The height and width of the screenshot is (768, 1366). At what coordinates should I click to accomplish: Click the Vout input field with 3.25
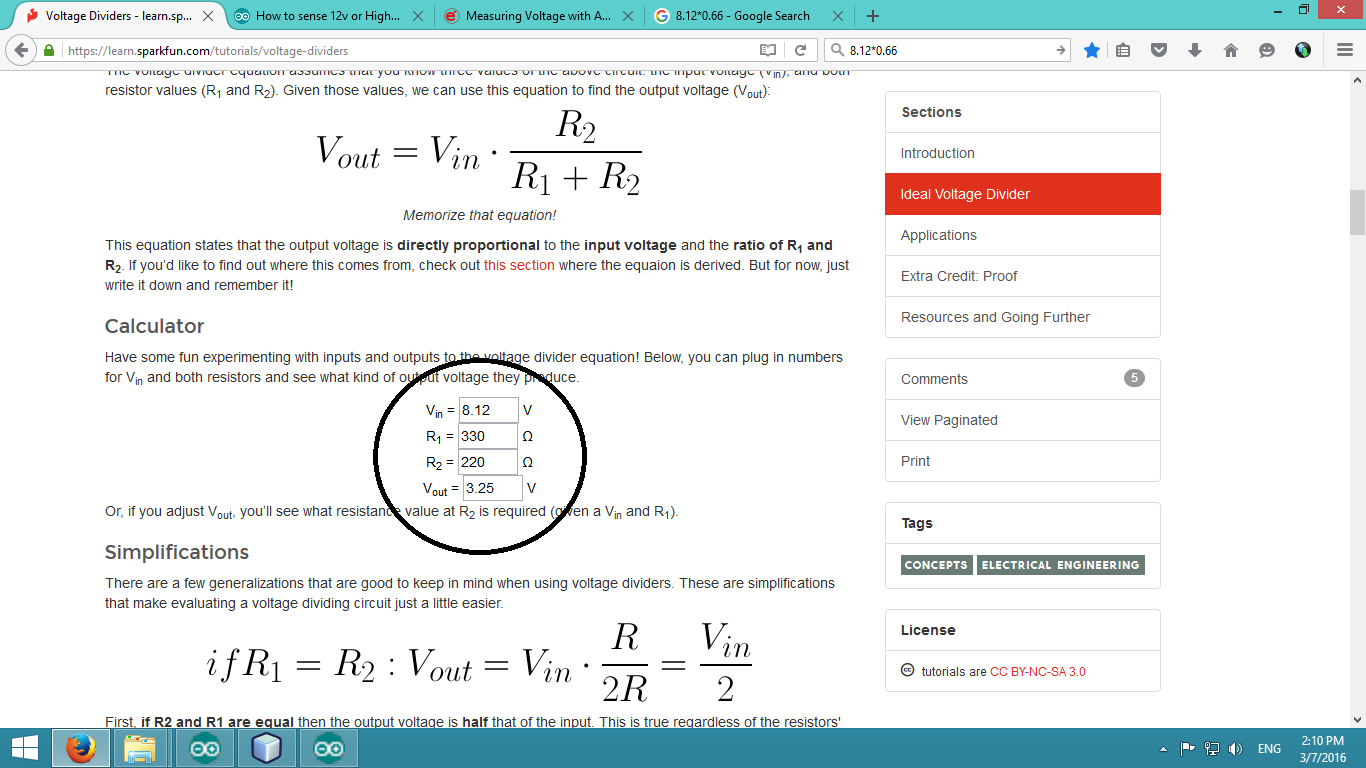pos(493,488)
